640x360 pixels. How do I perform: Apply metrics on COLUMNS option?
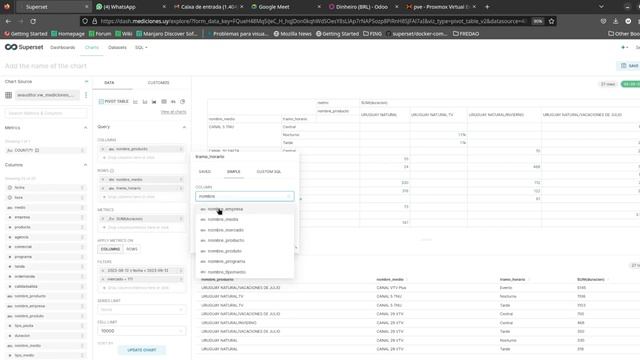point(110,249)
